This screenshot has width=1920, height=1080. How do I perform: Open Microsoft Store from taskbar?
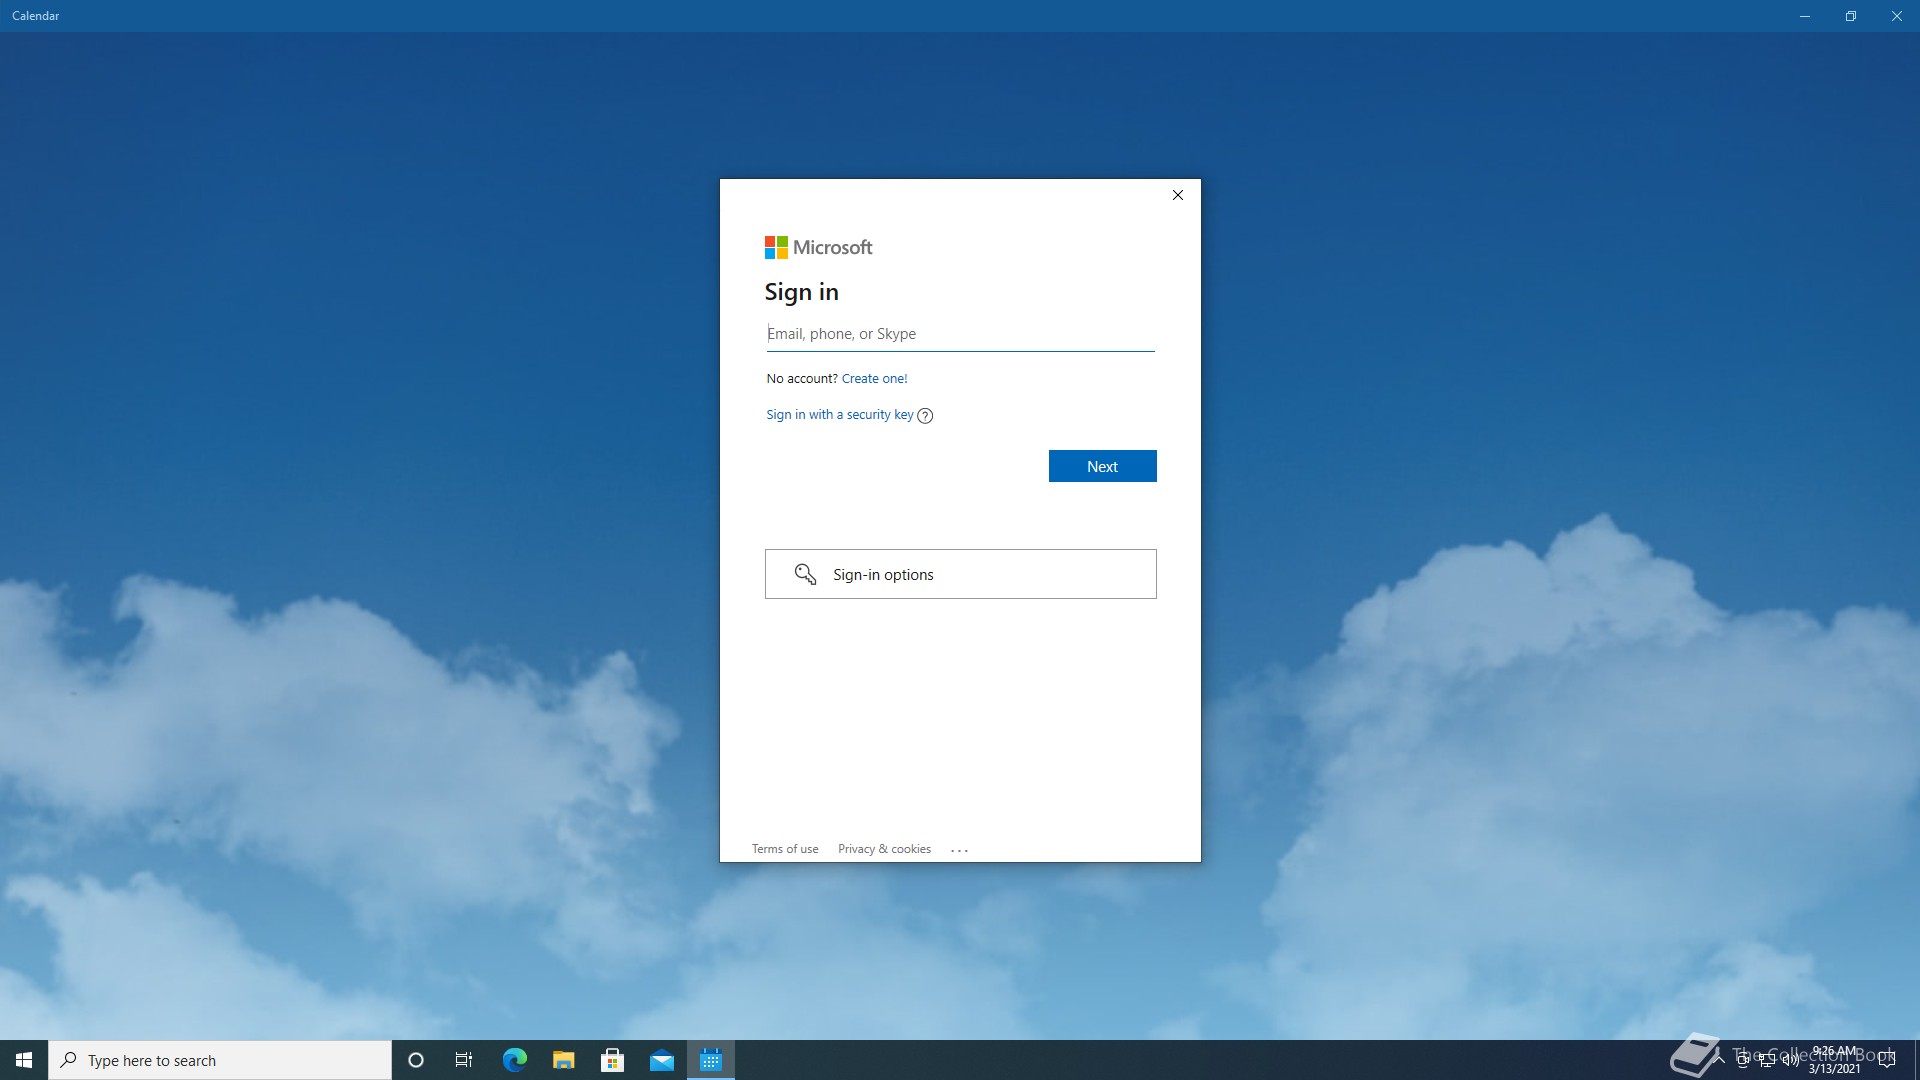[612, 1060]
